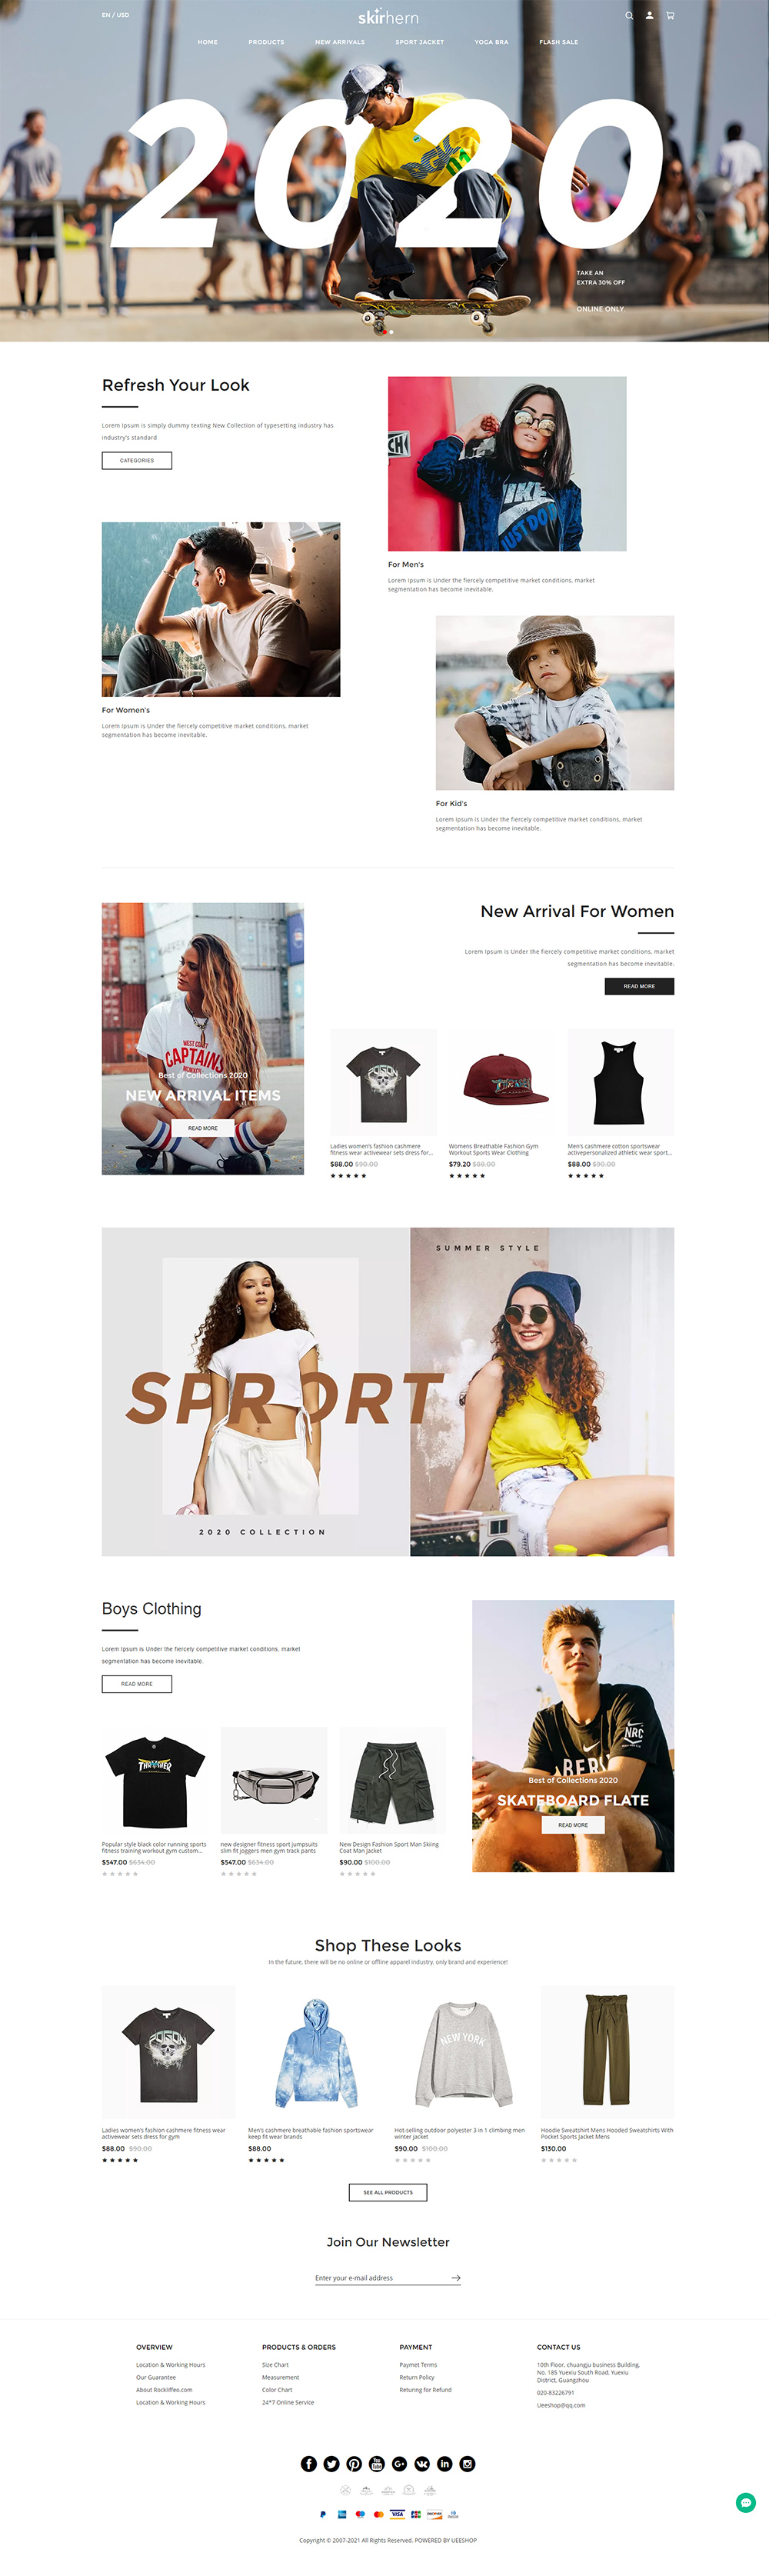
Task: Visit the Twitter social icon
Action: (331, 2463)
